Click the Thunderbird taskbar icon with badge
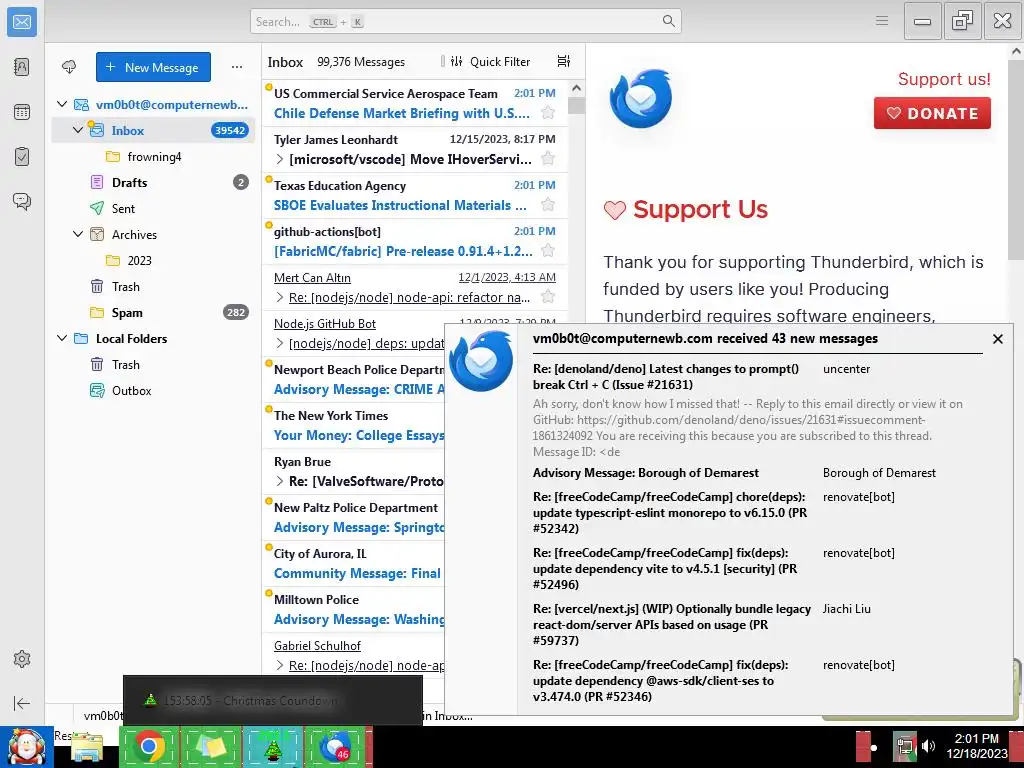This screenshot has height=768, width=1024. (335, 746)
